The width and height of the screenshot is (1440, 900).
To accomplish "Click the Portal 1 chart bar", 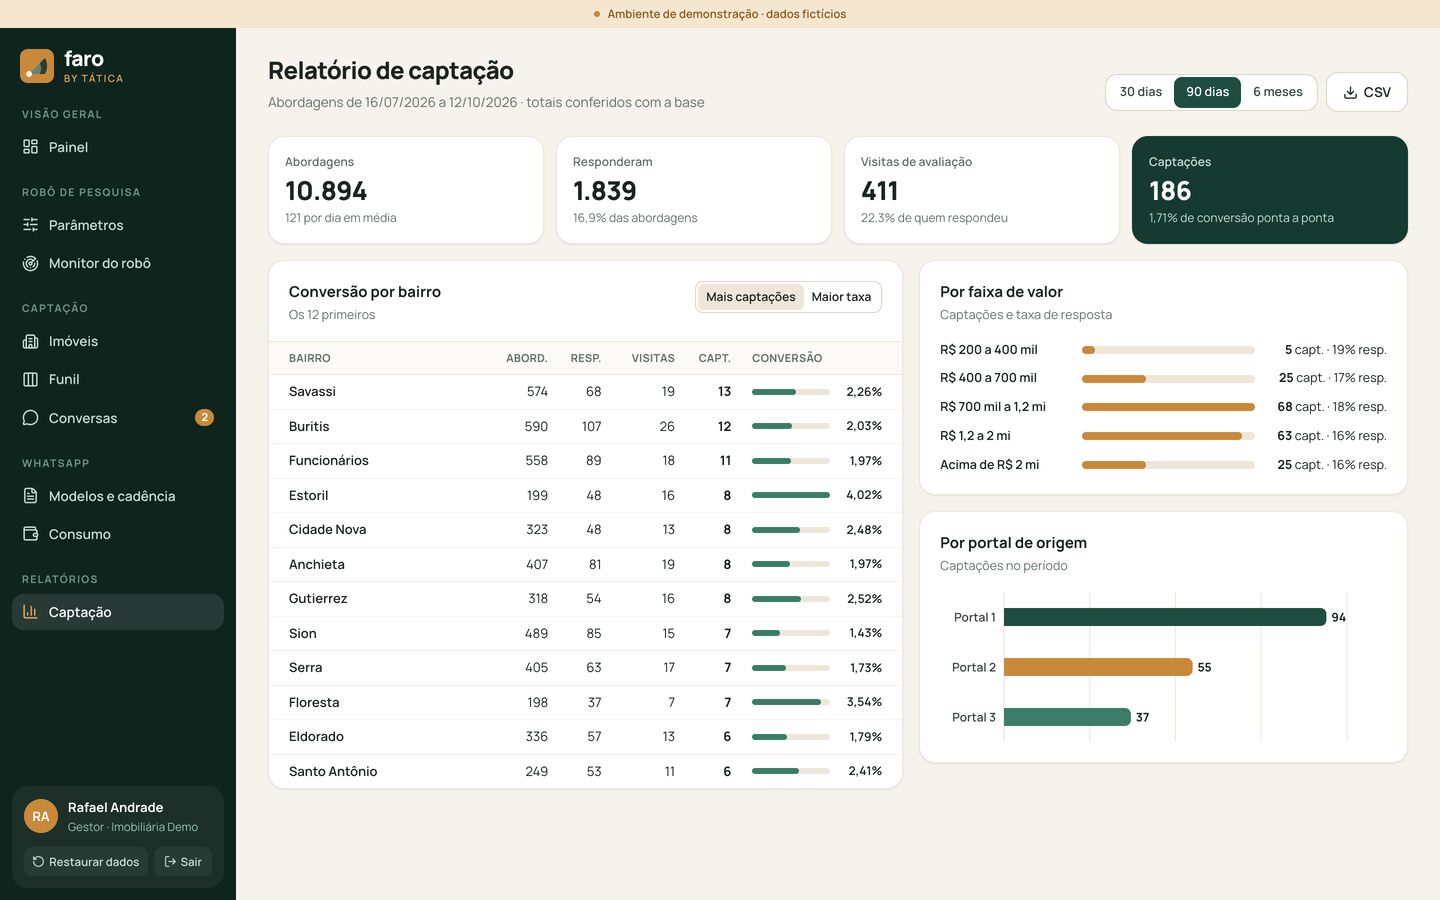I will pos(1165,617).
